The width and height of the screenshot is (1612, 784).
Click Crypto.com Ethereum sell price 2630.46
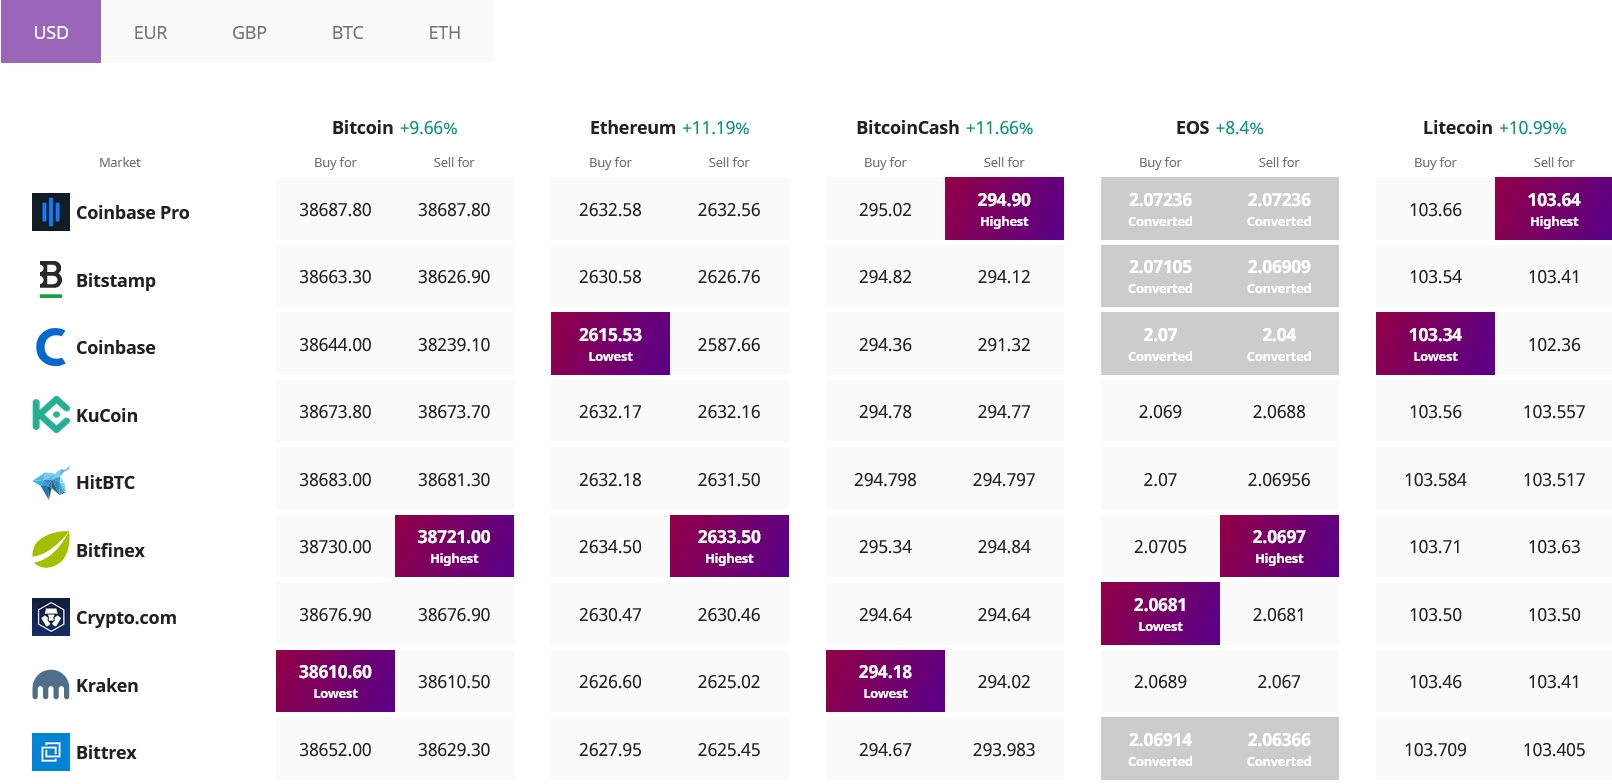click(x=729, y=615)
